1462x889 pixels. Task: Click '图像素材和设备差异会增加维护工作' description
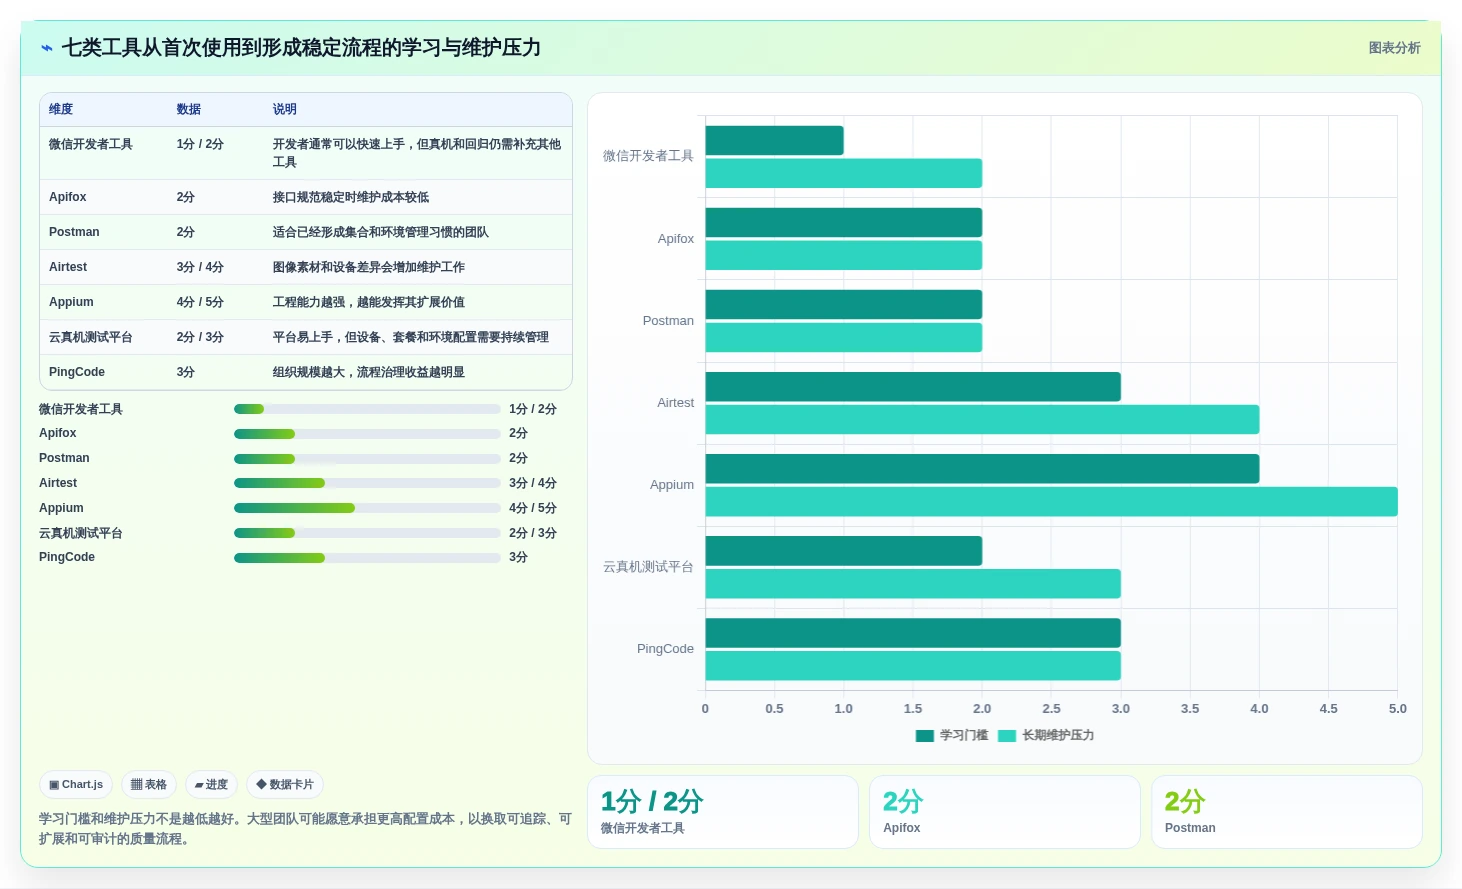[369, 267]
